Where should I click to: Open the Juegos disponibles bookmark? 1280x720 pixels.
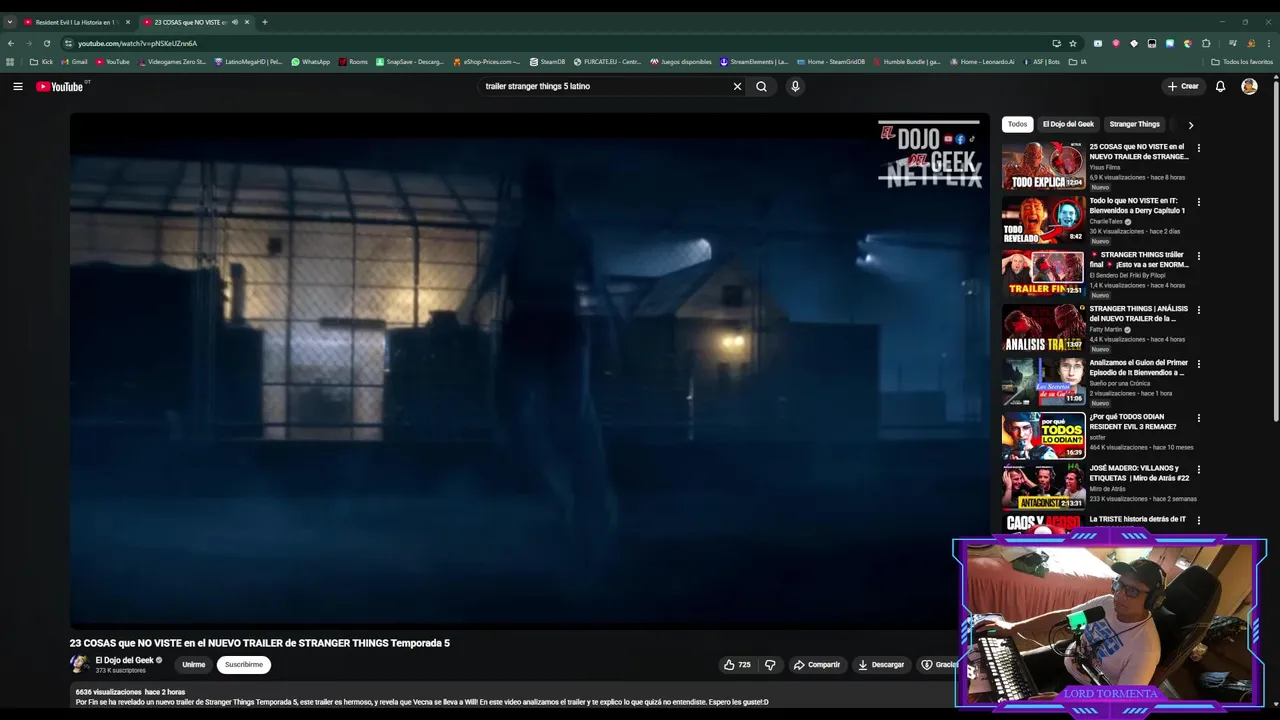point(680,62)
